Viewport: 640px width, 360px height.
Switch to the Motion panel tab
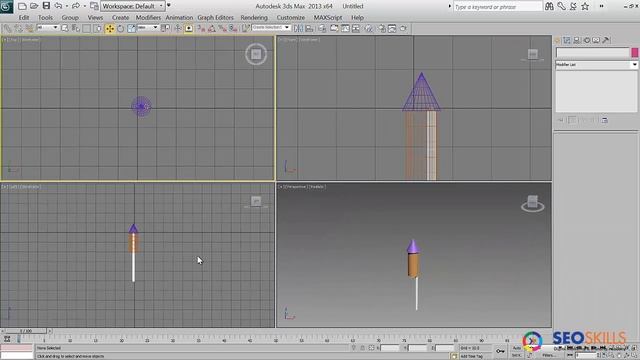pos(587,40)
